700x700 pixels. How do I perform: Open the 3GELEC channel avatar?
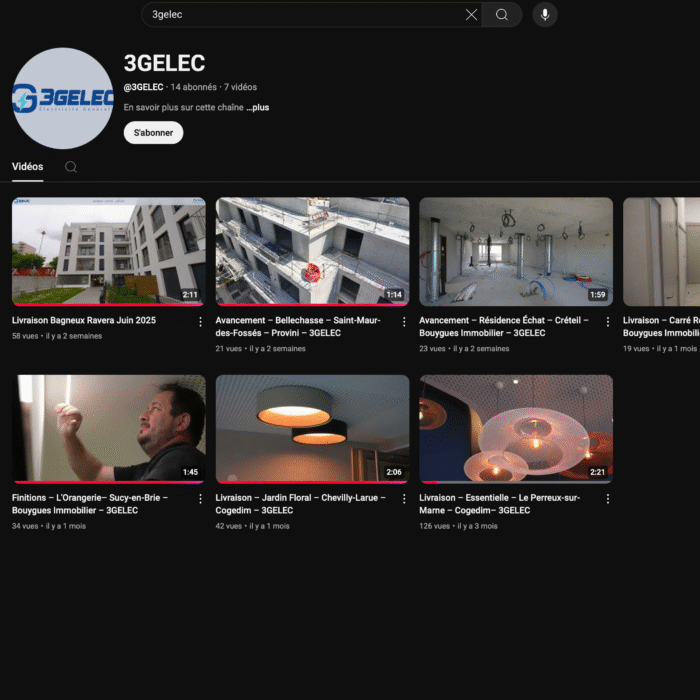(x=62, y=98)
